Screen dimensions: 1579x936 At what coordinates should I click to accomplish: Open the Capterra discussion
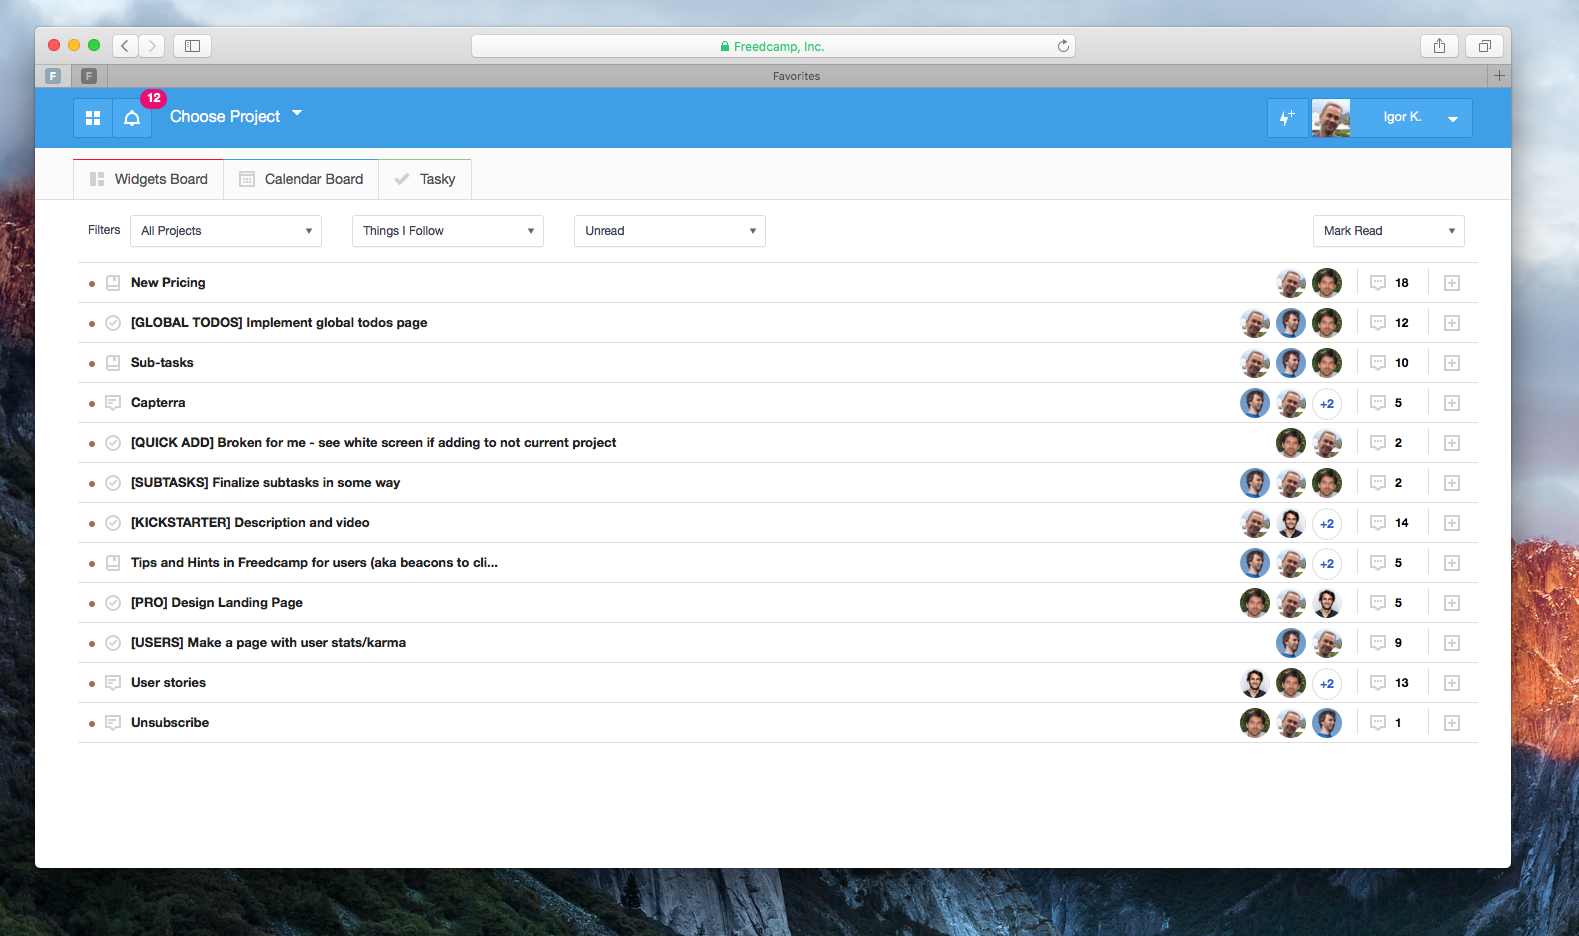point(158,403)
